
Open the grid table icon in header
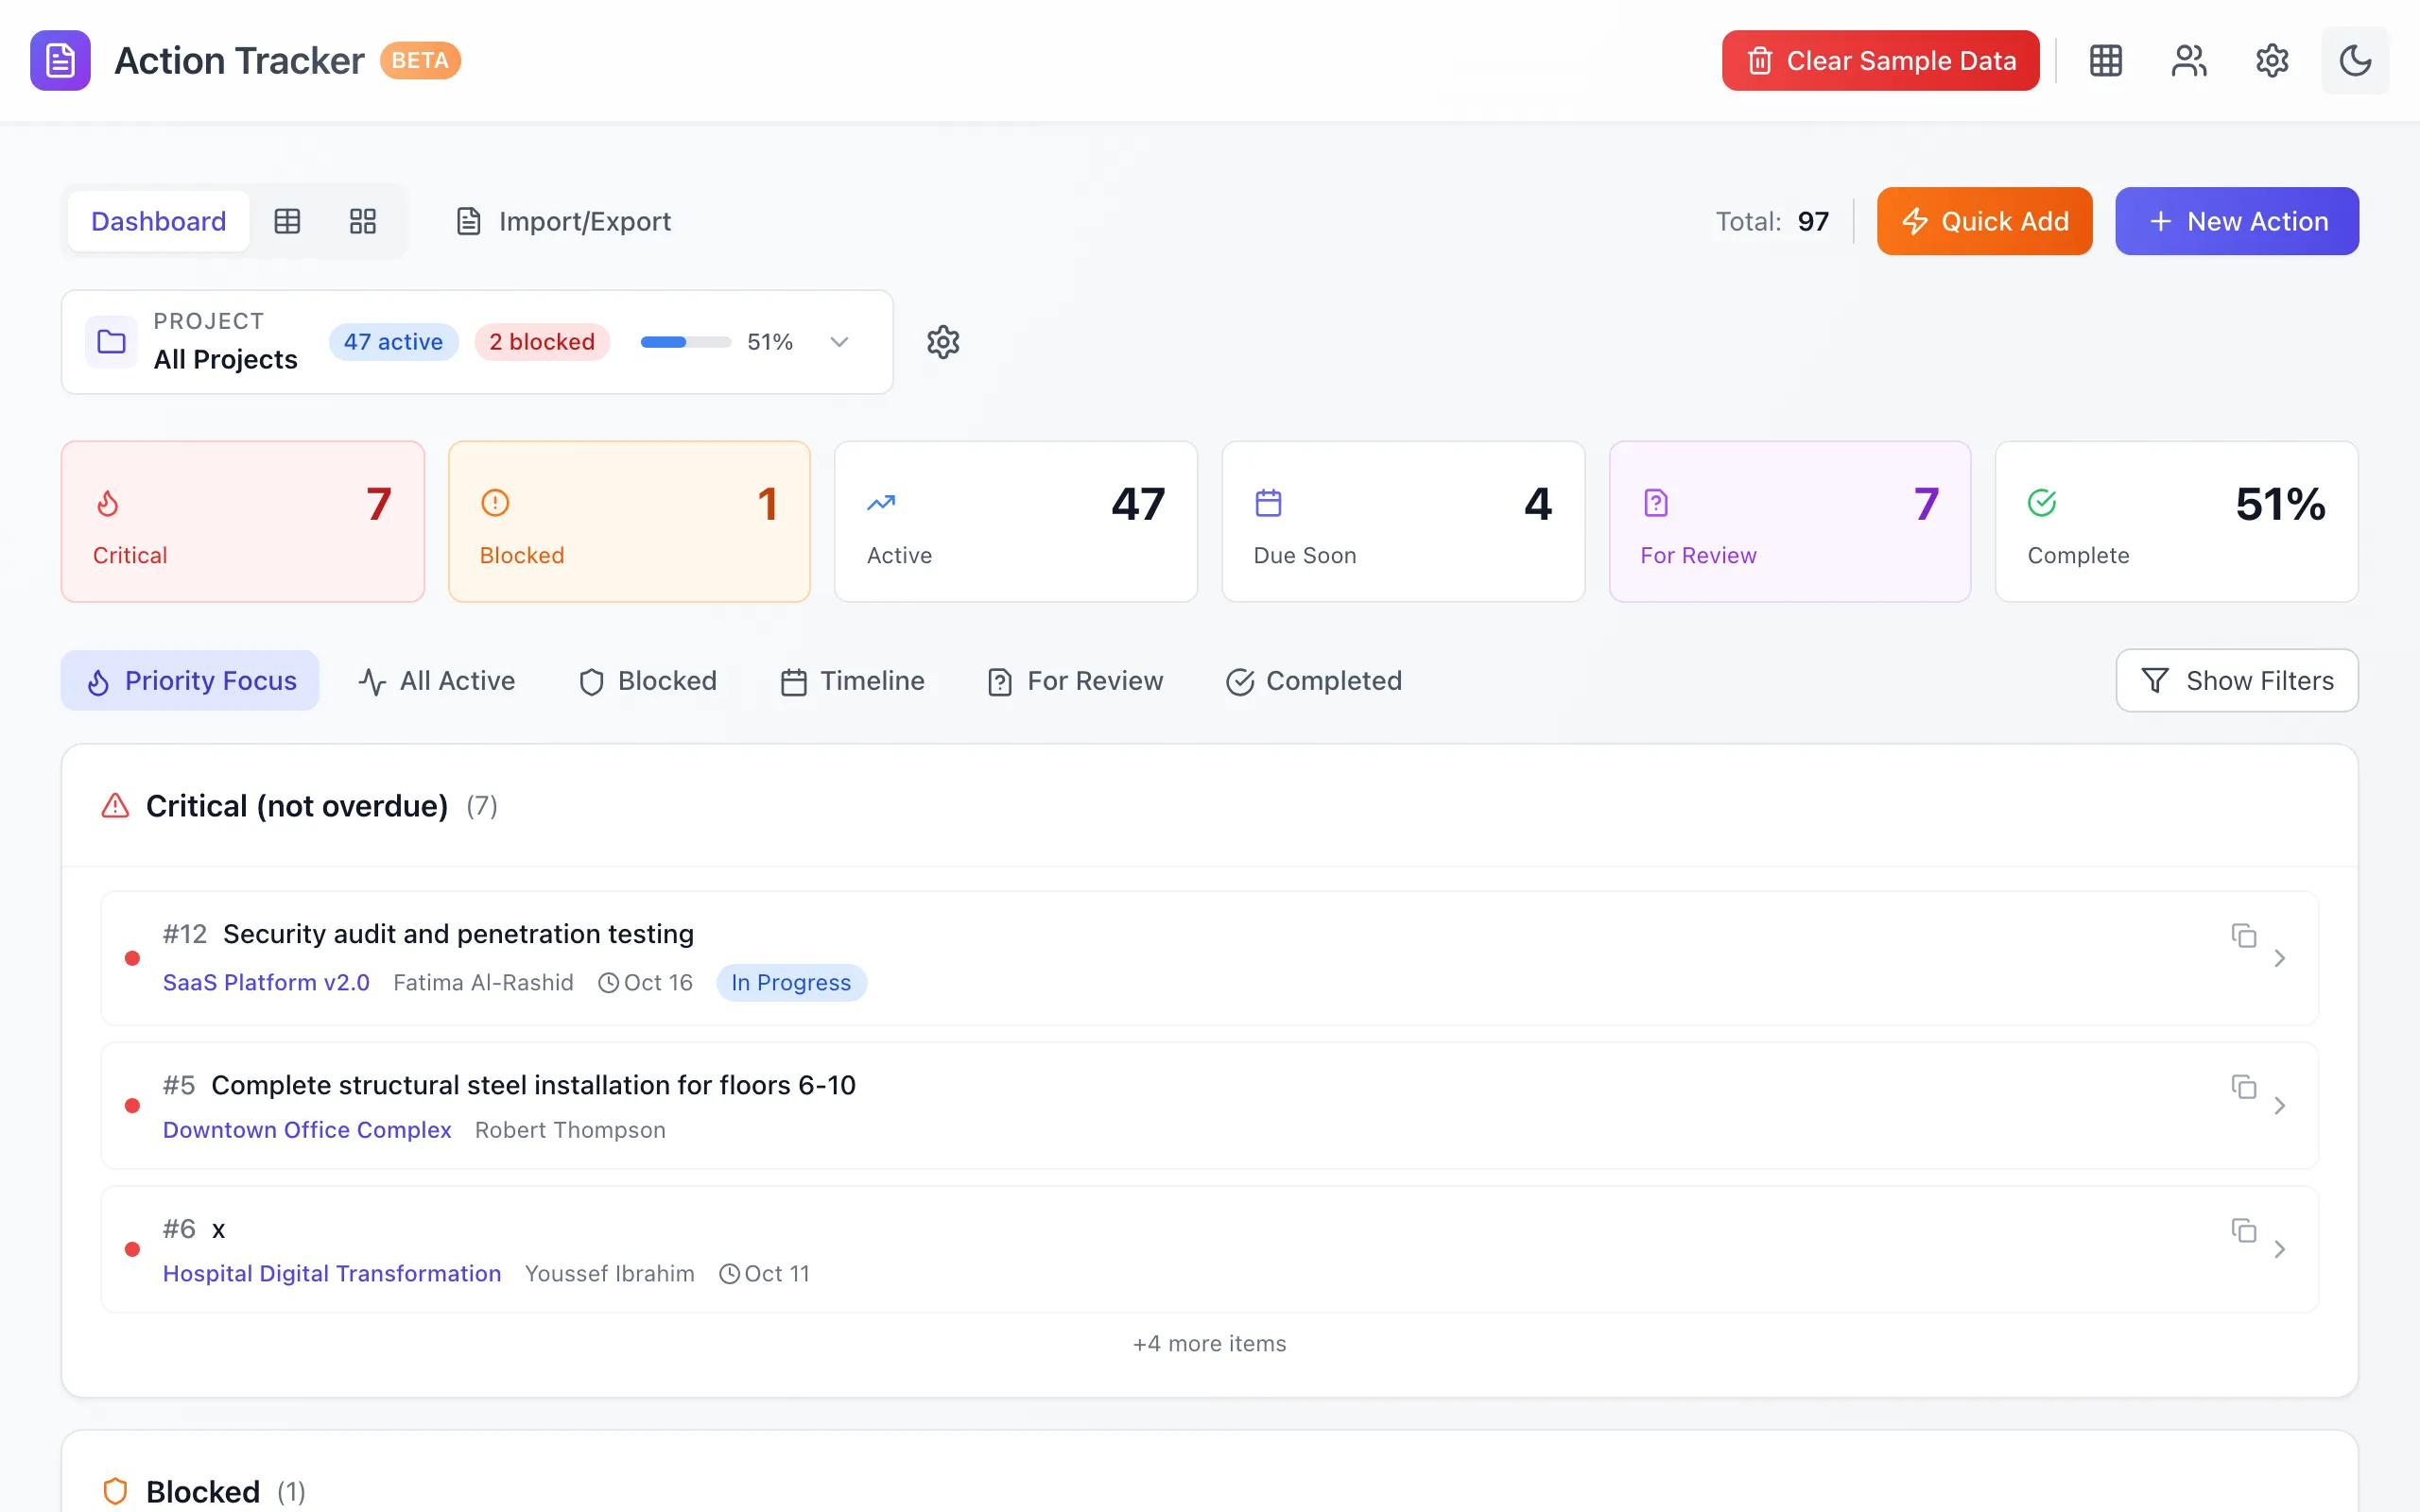(2105, 61)
